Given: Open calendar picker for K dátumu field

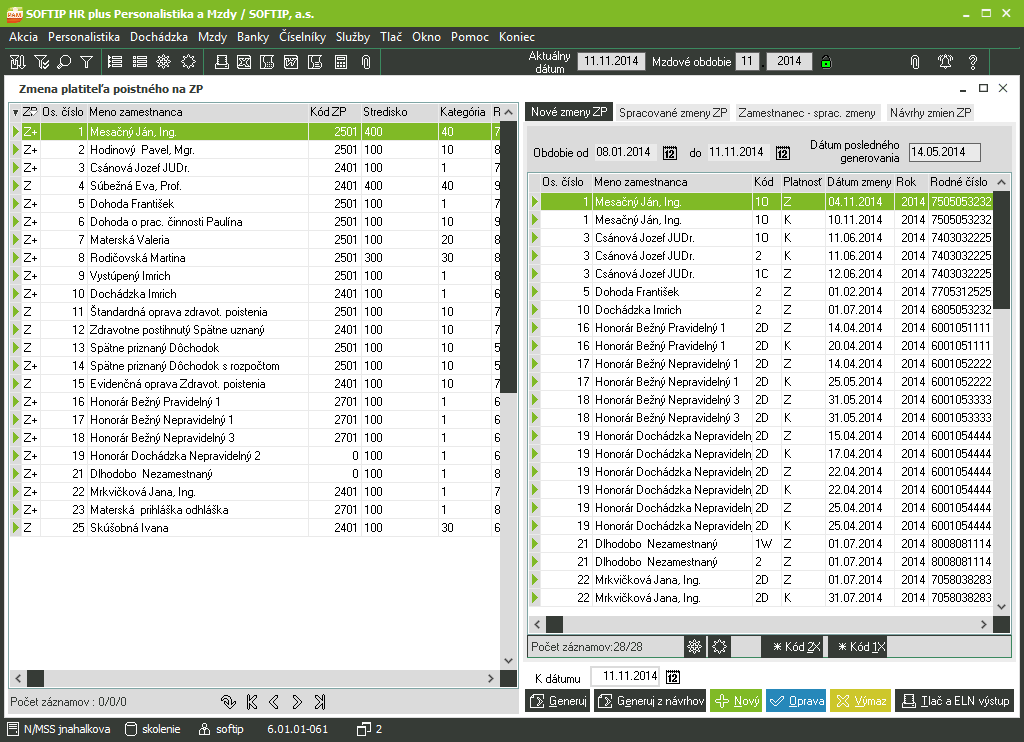Looking at the screenshot, I should pos(672,677).
